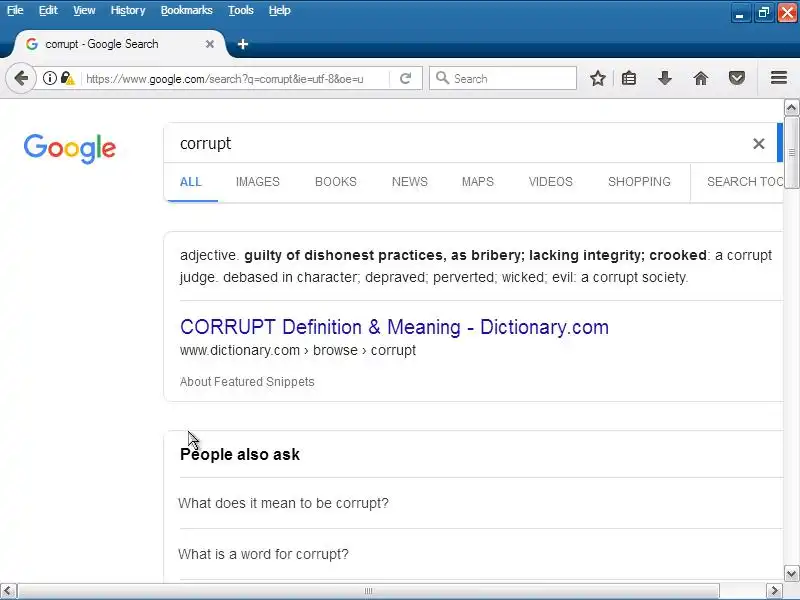Click the 'People also ask' heading

pyautogui.click(x=240, y=455)
